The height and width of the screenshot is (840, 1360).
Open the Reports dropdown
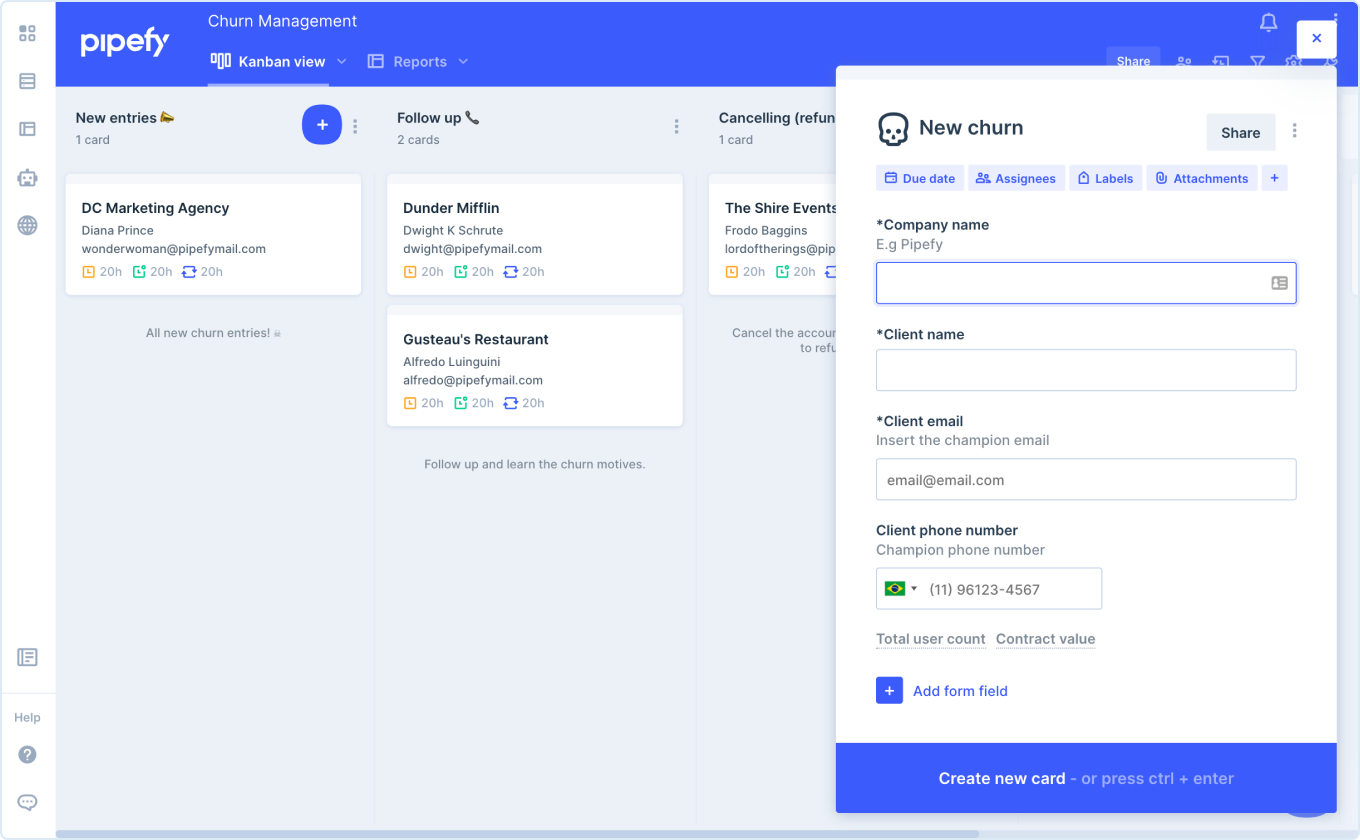tap(418, 61)
